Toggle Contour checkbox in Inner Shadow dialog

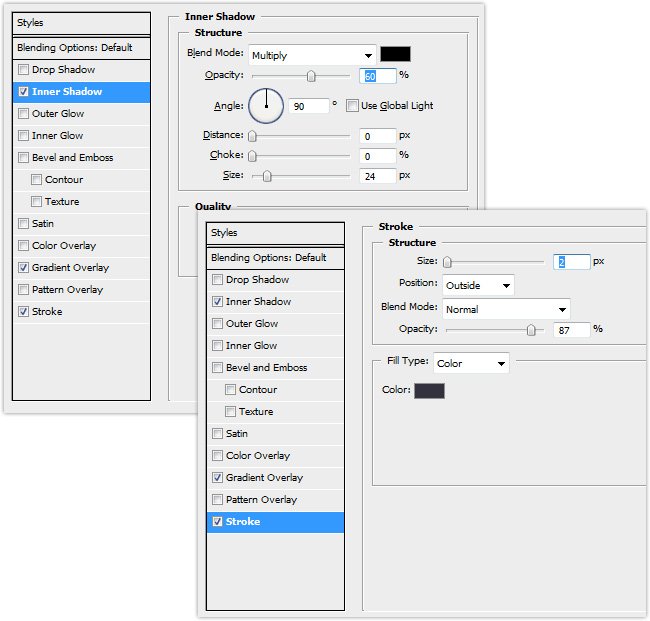click(x=36, y=179)
